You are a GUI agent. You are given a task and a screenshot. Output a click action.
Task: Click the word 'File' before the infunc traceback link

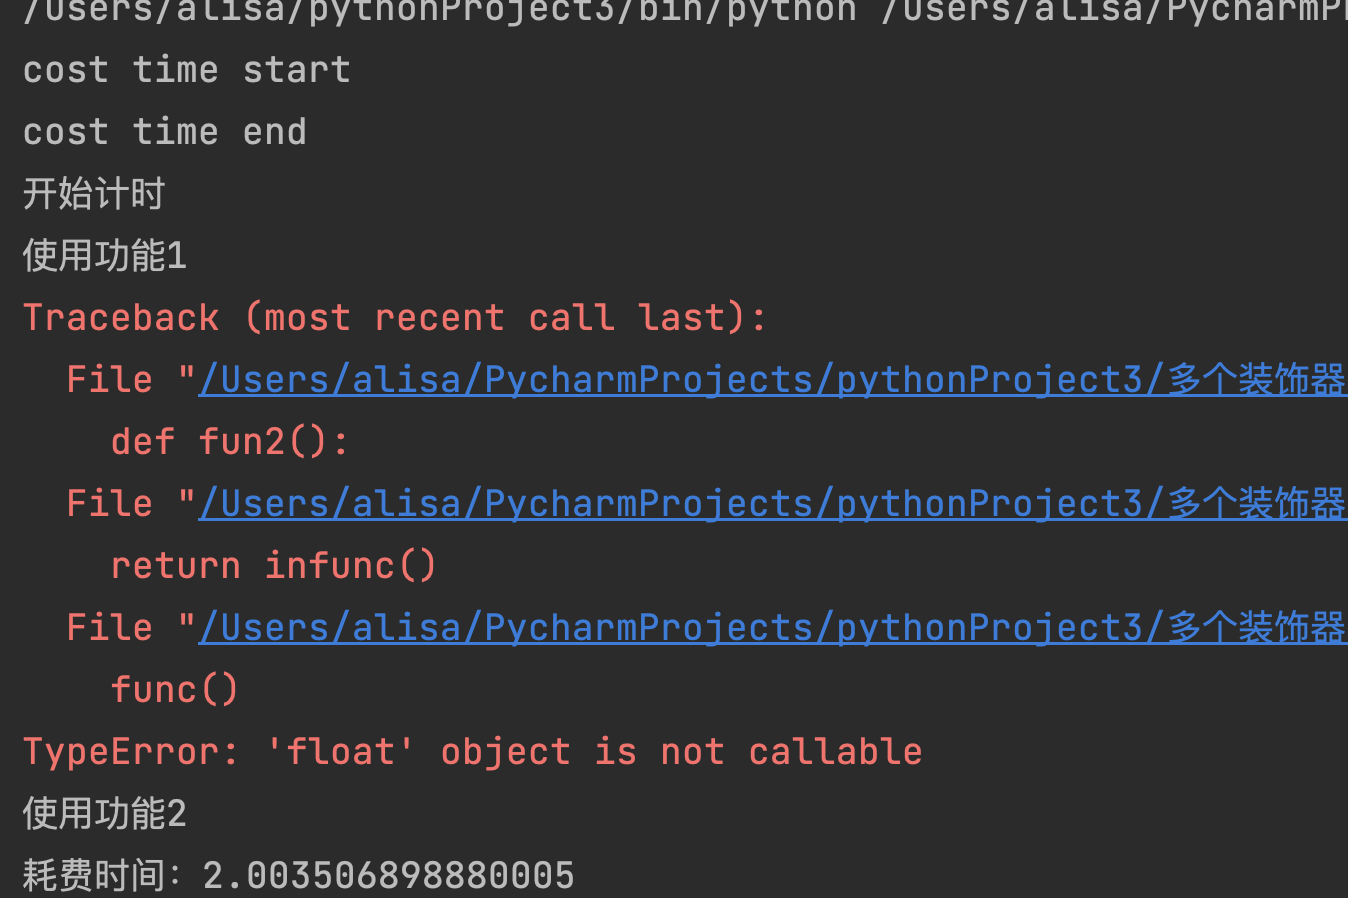(110, 504)
